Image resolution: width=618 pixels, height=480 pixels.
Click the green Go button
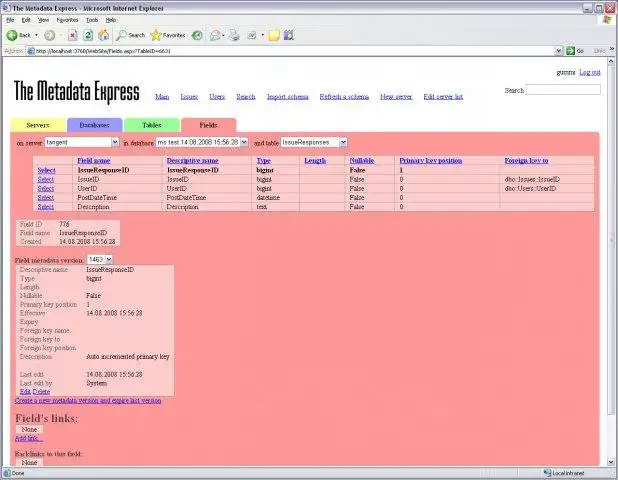pyautogui.click(x=575, y=51)
